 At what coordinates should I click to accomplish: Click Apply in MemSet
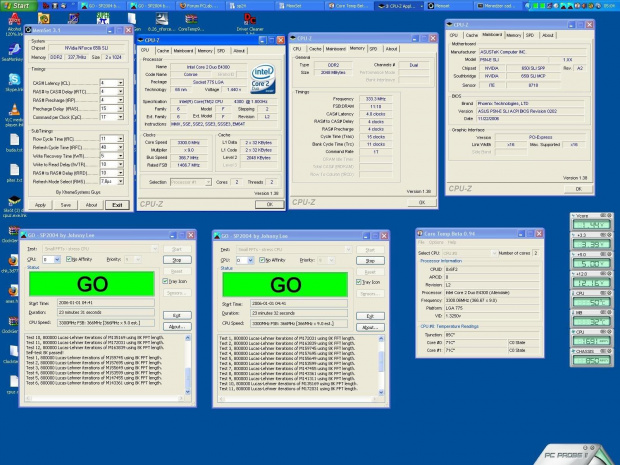tap(40, 205)
